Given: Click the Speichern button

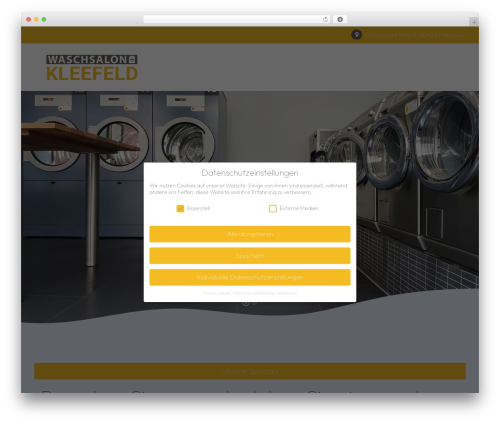Looking at the screenshot, I should (250, 256).
